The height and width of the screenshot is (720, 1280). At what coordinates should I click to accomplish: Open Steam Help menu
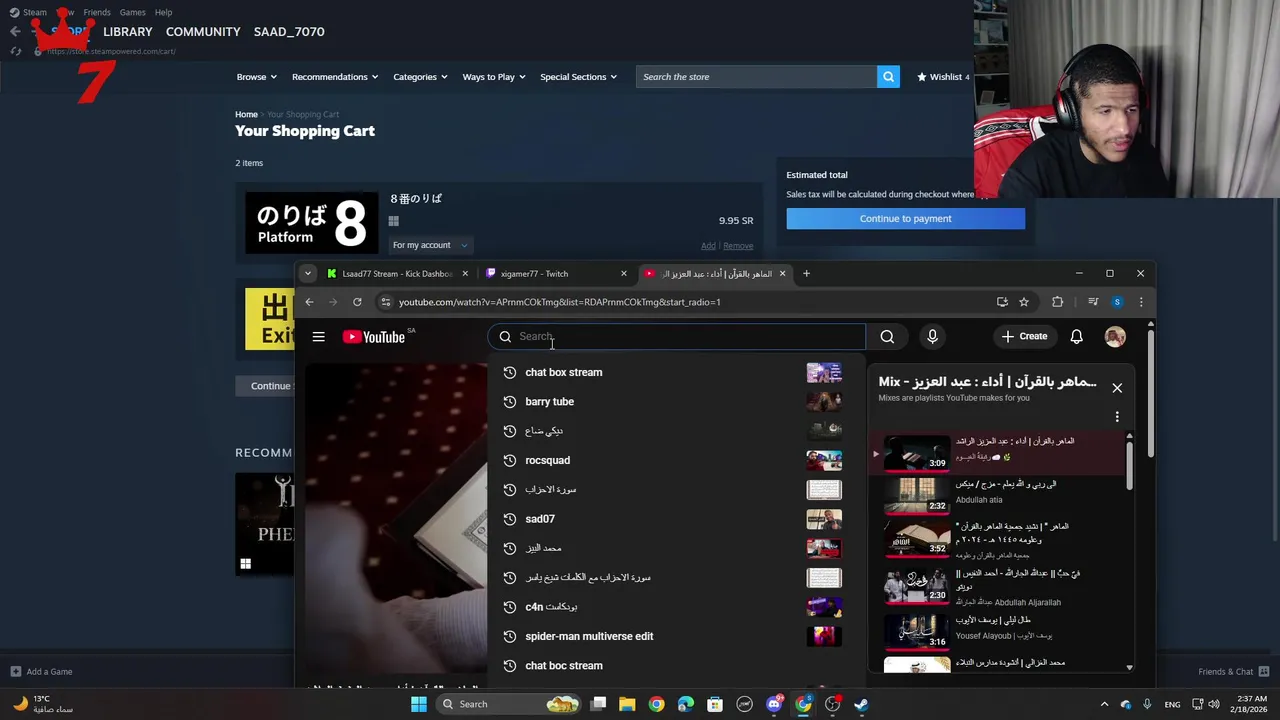163,12
